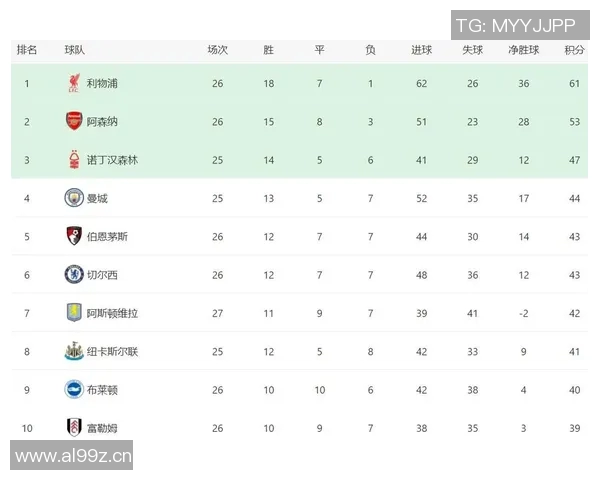Click the 场次 column header

pos(217,50)
